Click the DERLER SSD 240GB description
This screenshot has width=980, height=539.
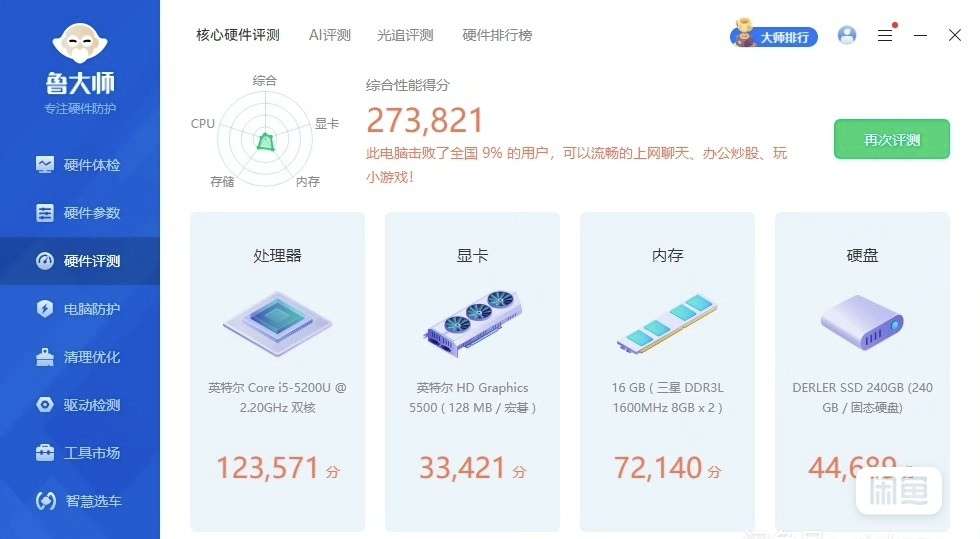[x=862, y=398]
